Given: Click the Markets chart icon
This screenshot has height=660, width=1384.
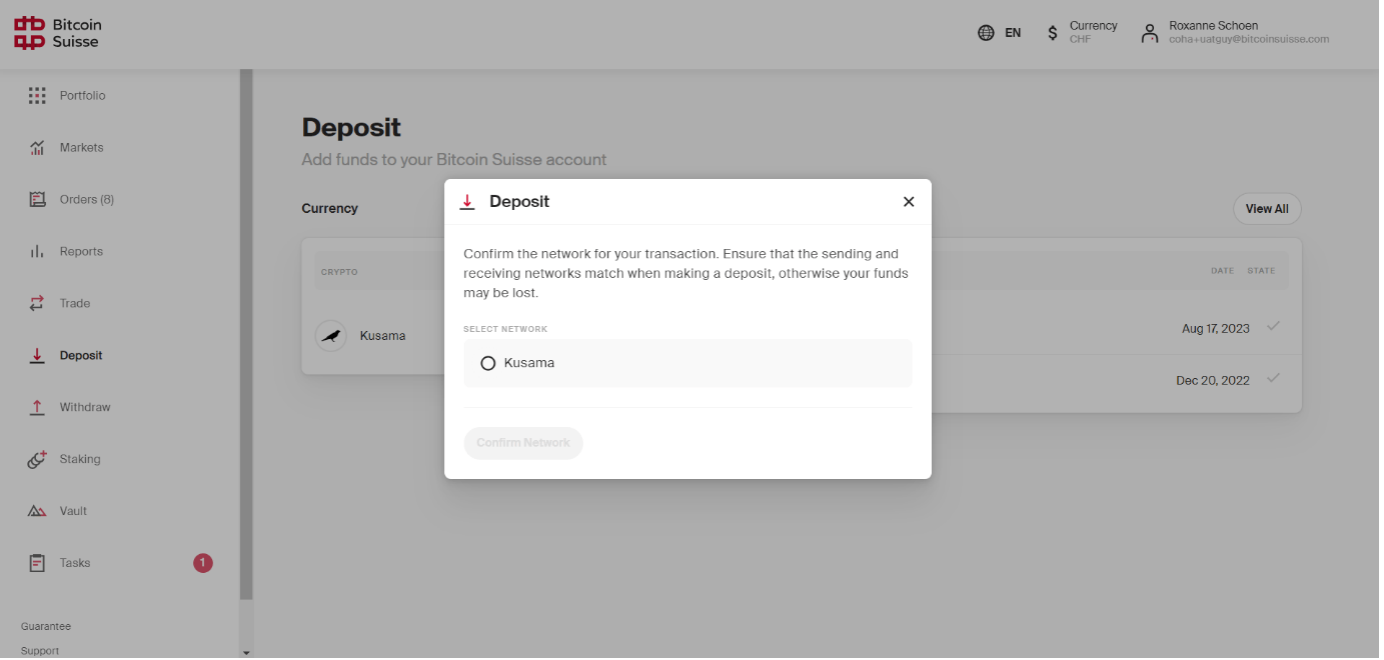Looking at the screenshot, I should pyautogui.click(x=37, y=148).
